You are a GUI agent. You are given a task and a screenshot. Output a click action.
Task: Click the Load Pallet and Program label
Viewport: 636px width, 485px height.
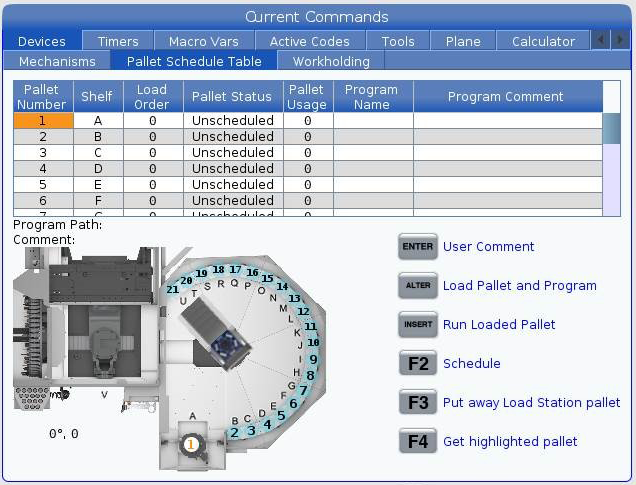pos(519,285)
